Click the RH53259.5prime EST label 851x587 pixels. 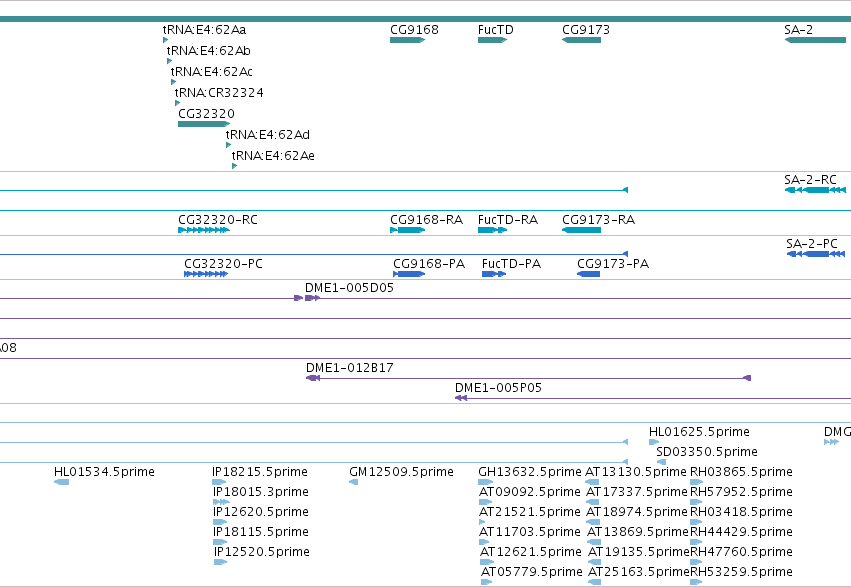[x=741, y=573]
